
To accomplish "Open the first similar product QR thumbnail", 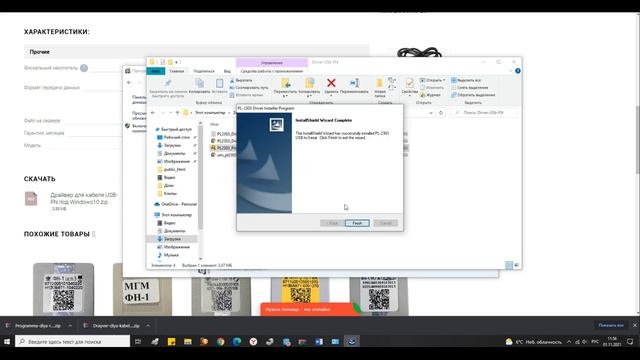I will [x=63, y=289].
